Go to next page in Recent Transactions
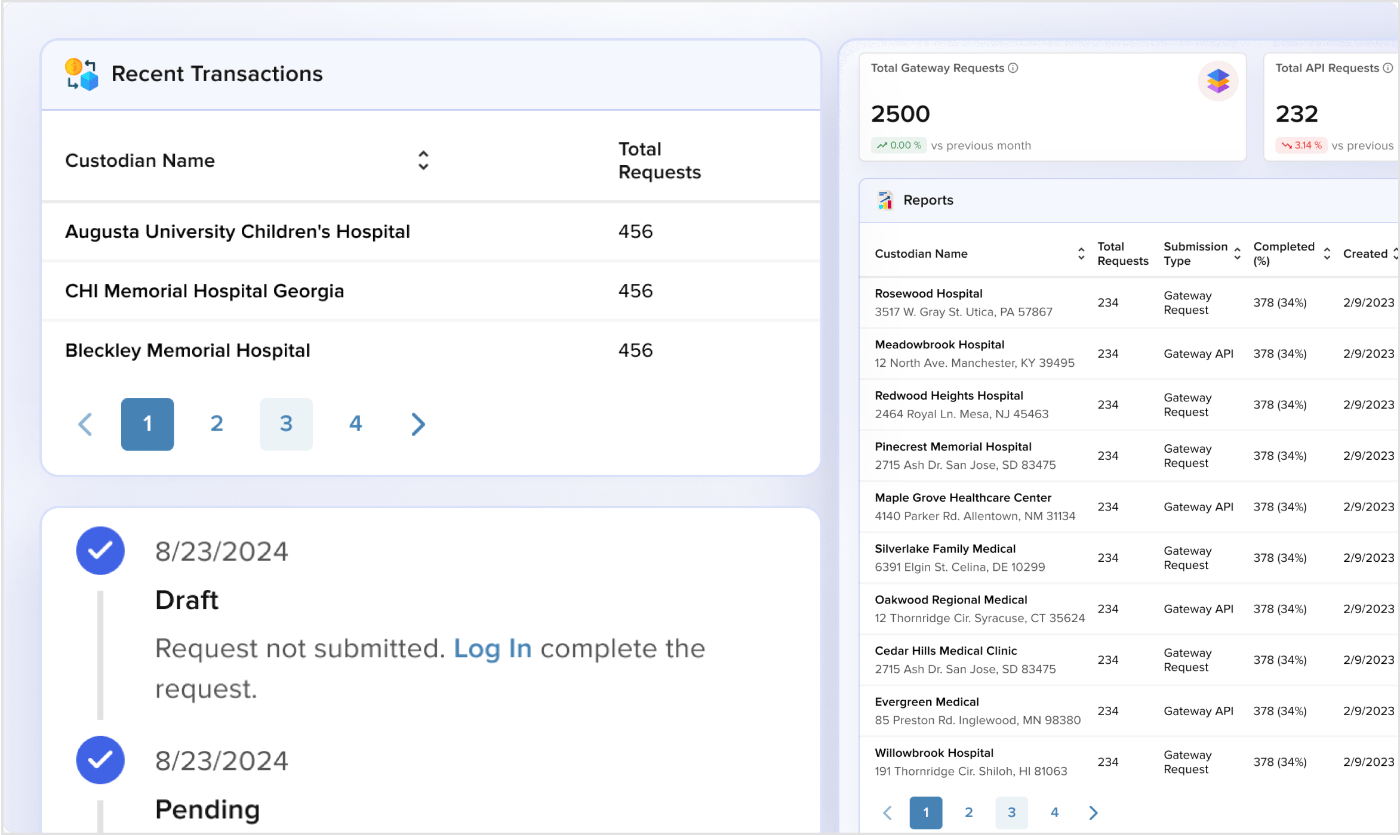Viewport: 1400px width, 835px height. pyautogui.click(x=418, y=424)
